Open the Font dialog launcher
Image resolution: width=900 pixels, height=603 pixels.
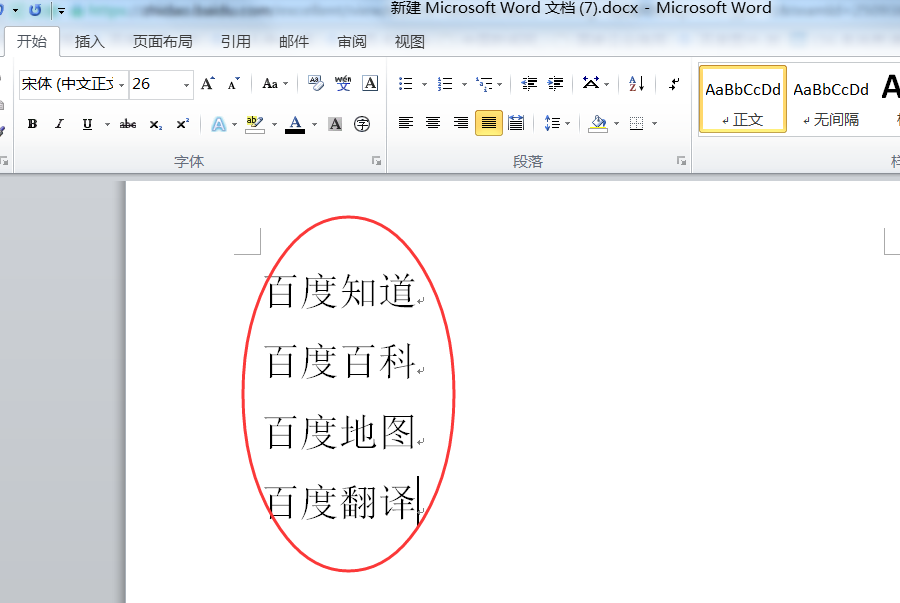(377, 161)
